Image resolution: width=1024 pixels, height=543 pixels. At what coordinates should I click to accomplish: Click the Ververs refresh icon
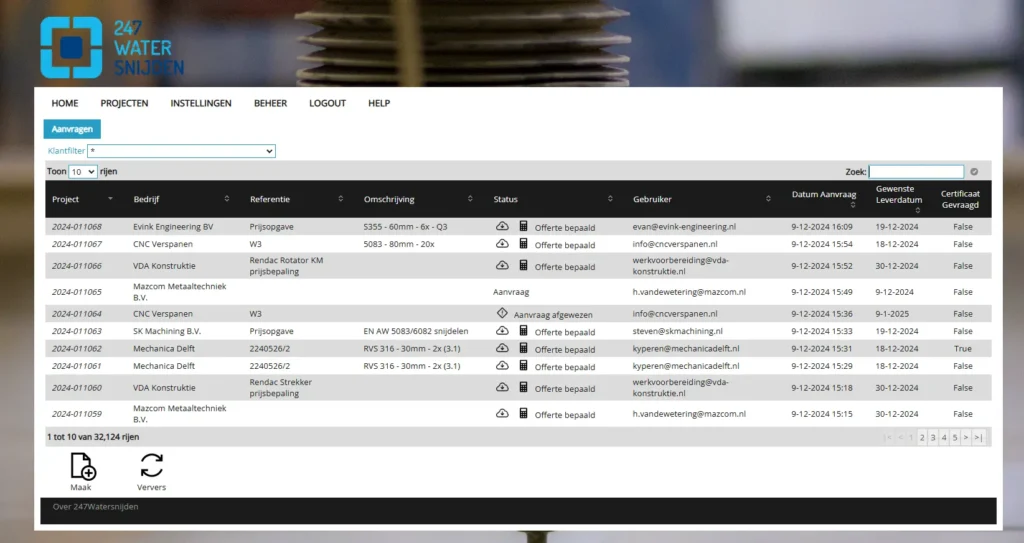tap(151, 466)
